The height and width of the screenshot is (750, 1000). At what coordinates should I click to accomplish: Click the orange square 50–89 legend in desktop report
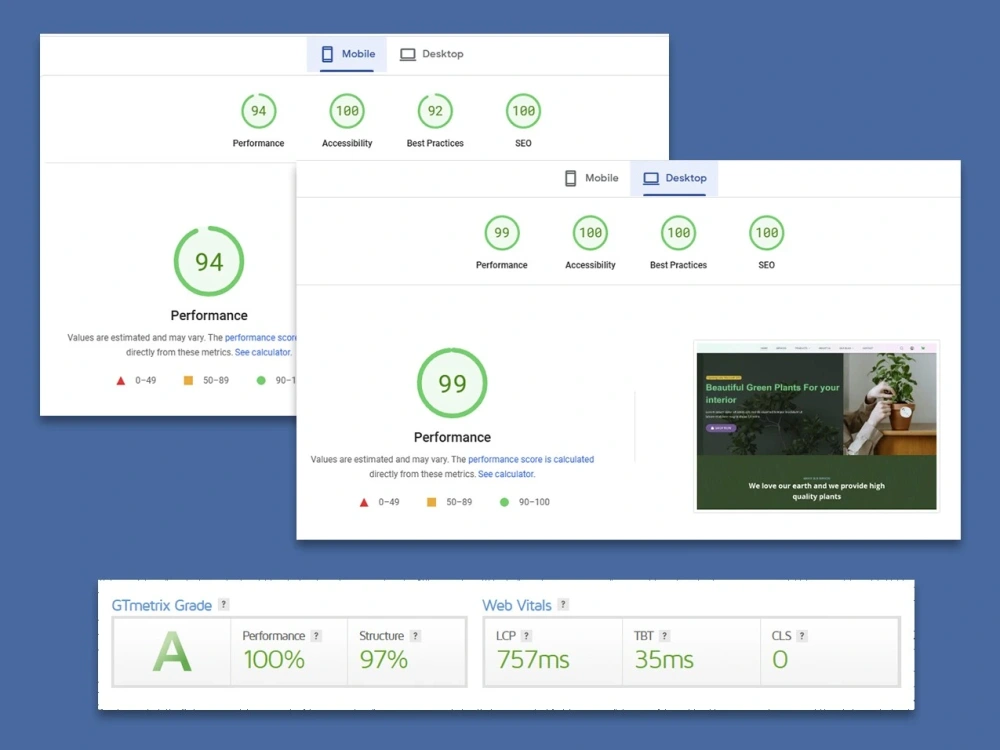[450, 503]
